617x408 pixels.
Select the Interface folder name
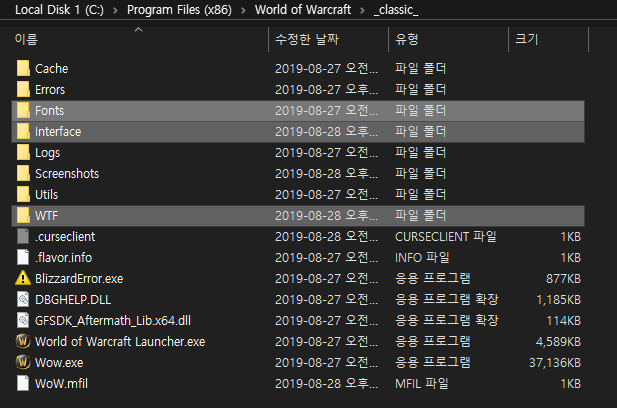coord(58,132)
